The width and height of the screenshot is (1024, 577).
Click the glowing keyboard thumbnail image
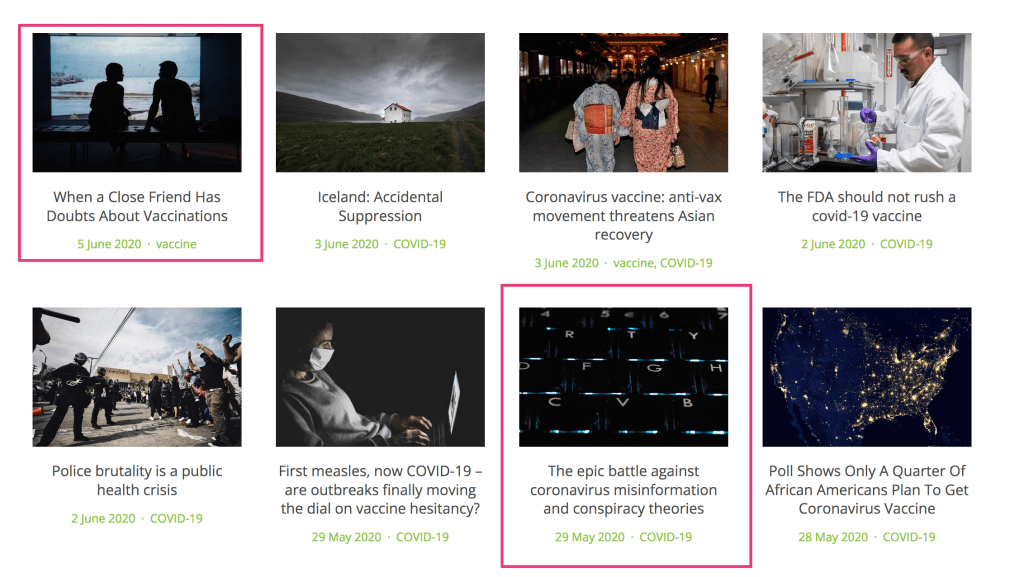pyautogui.click(x=623, y=376)
